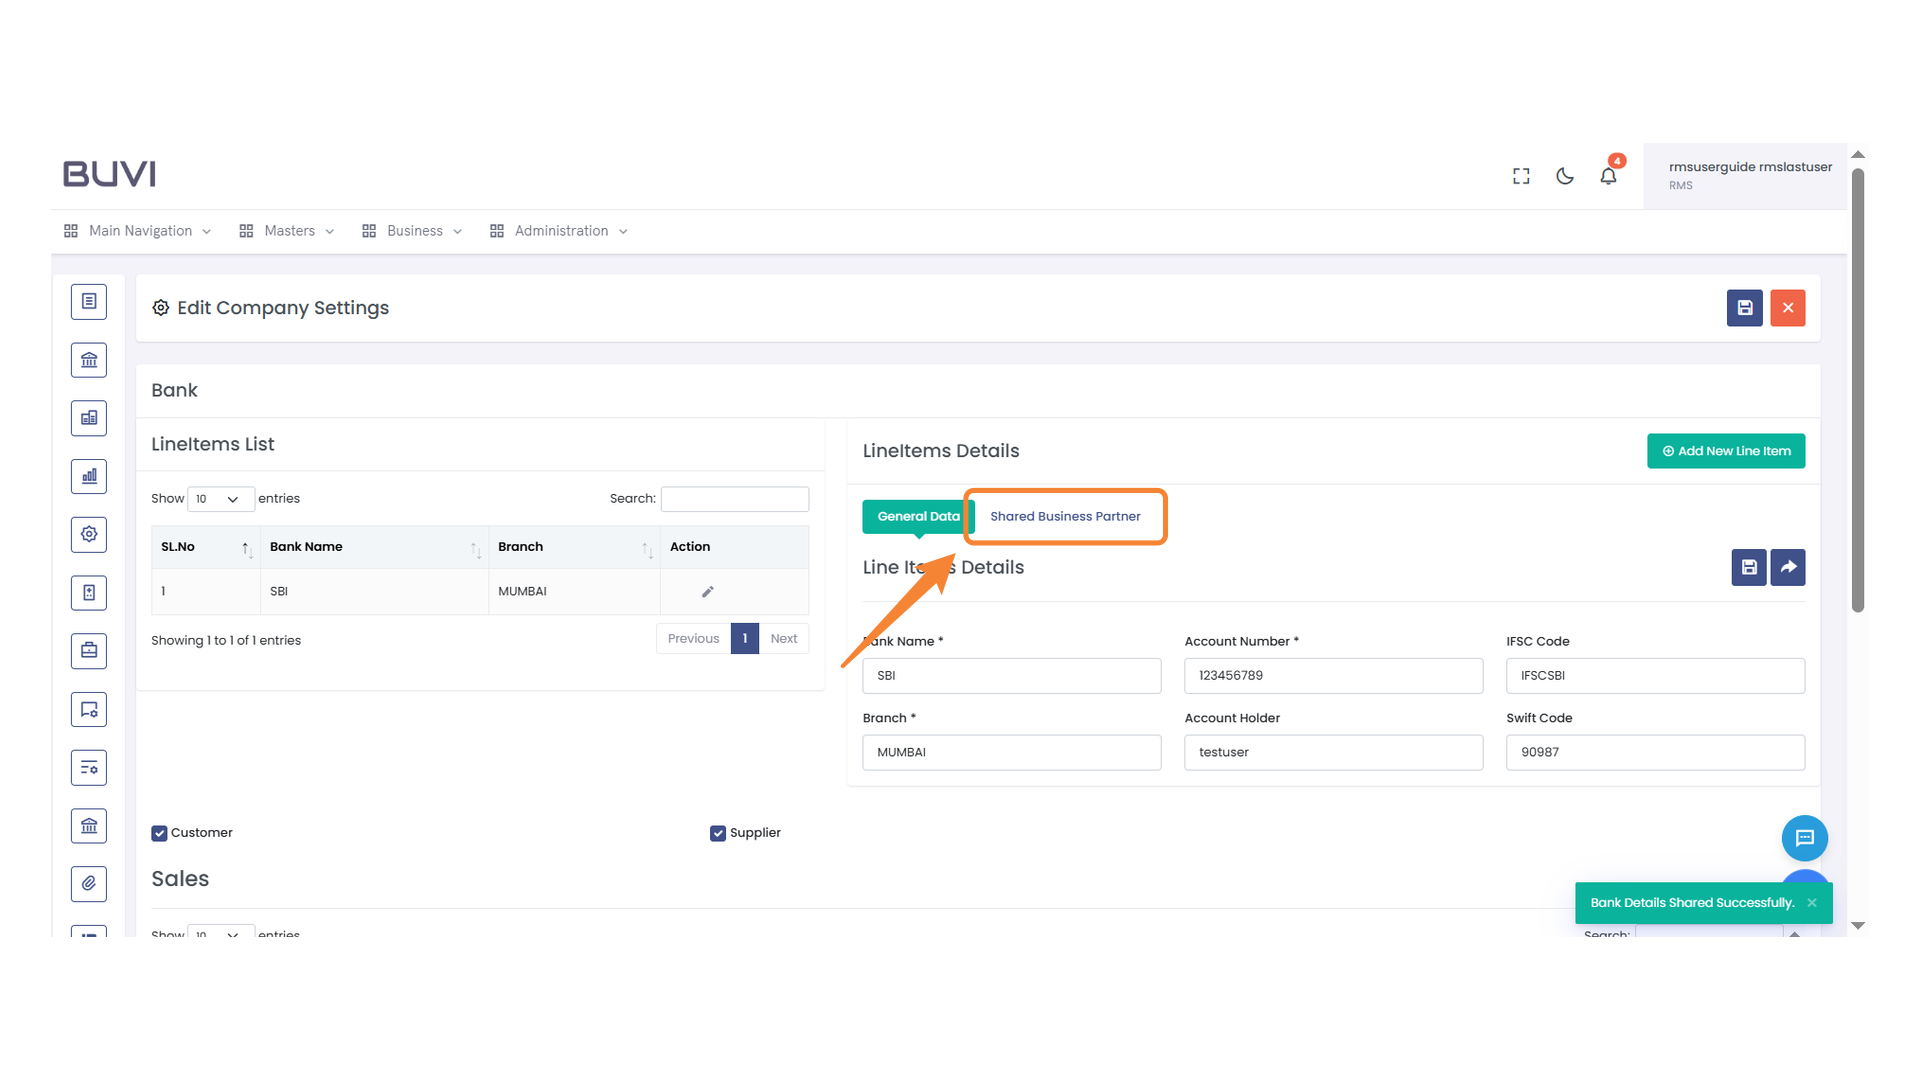Dismiss the Bank Details Shared Successfully toast
Viewport: 1920px width, 1080px height.
point(1811,902)
